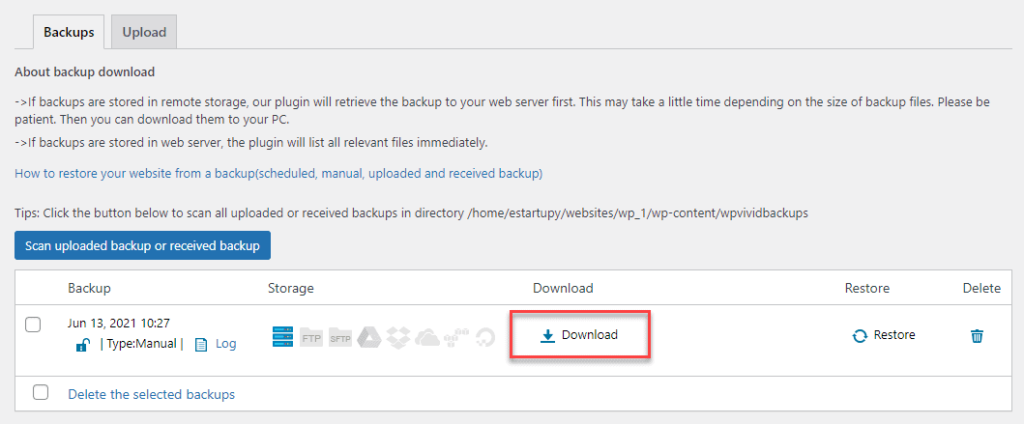Check the select-all box beside Delete the selected backups
The height and width of the screenshot is (424, 1024).
41,393
